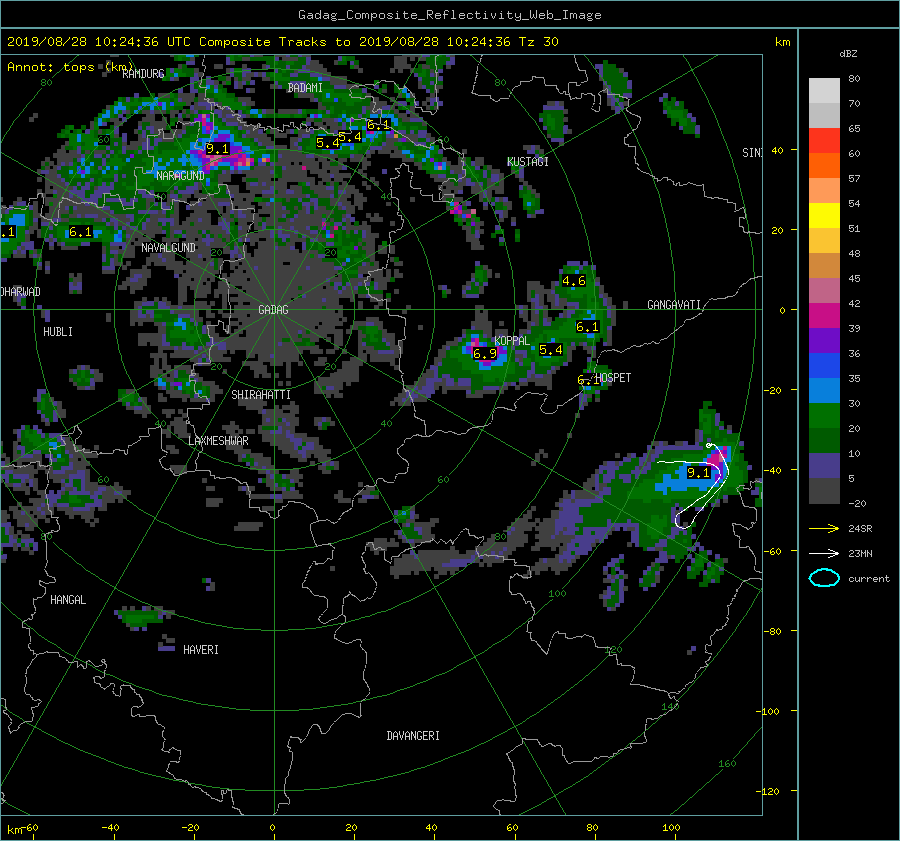Click the 6.1 storm top touching Hospet label

coord(587,380)
